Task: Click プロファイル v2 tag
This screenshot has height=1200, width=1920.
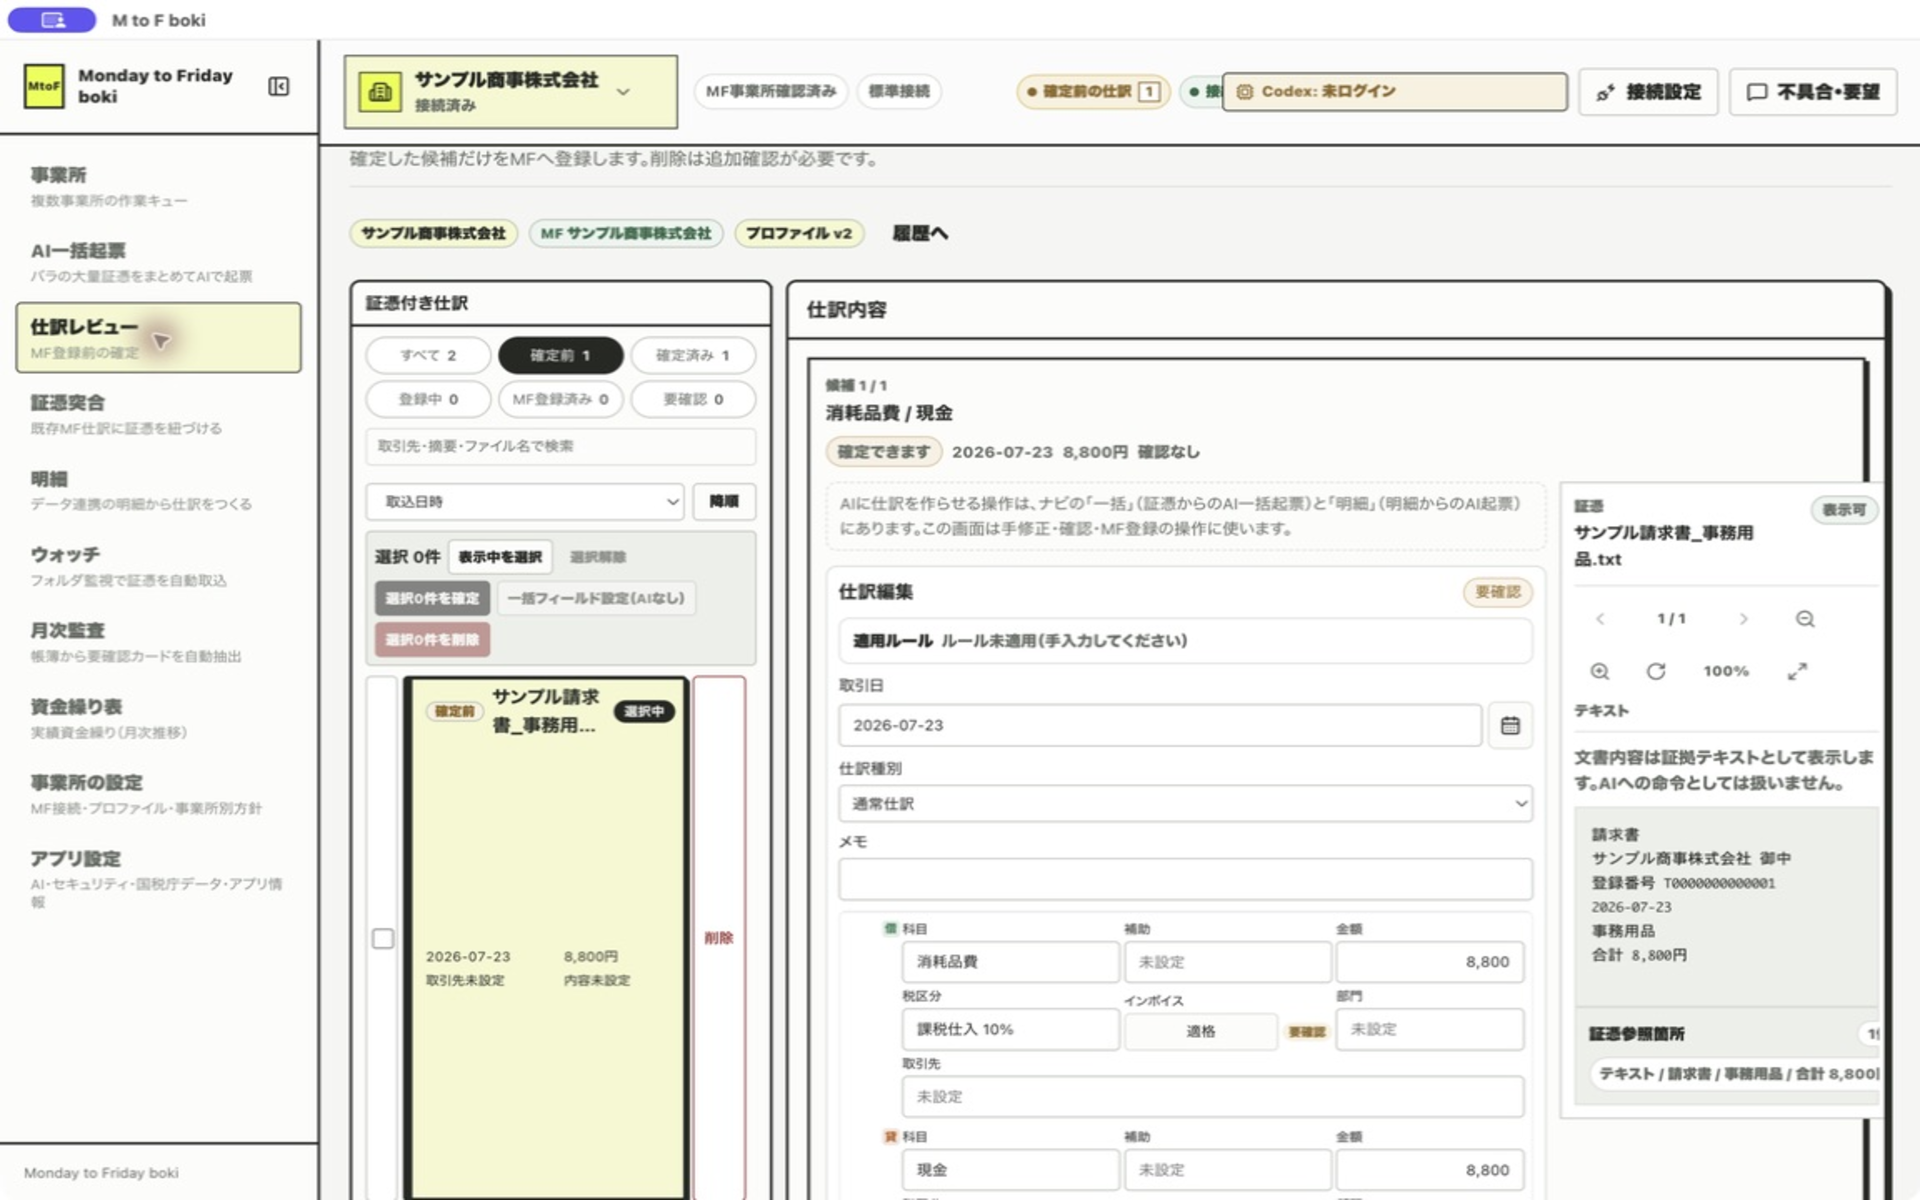Action: 798,233
